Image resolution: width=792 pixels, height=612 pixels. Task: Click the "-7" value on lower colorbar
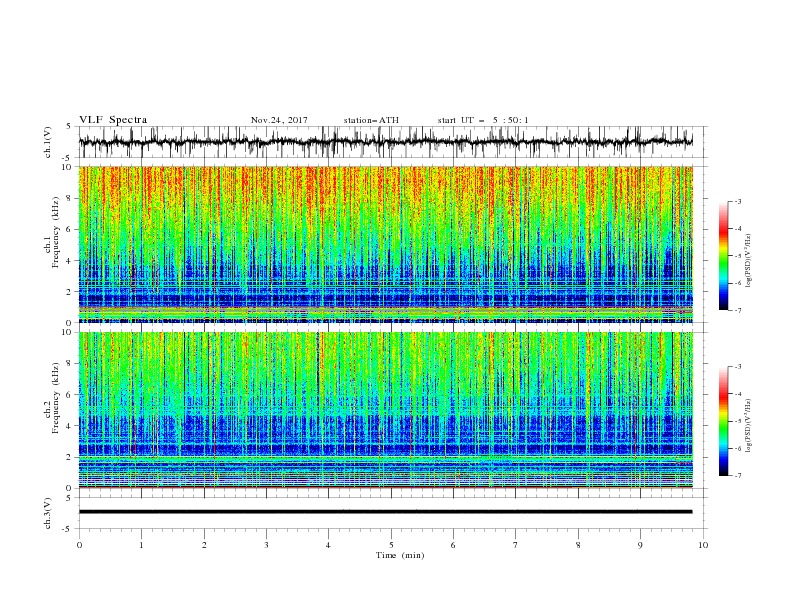pos(737,475)
